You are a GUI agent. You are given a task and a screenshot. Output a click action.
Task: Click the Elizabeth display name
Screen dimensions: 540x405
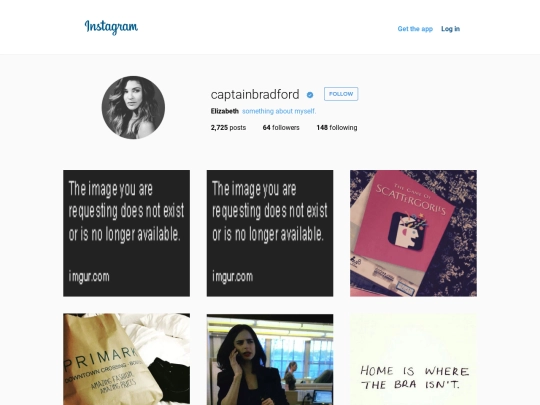click(225, 111)
